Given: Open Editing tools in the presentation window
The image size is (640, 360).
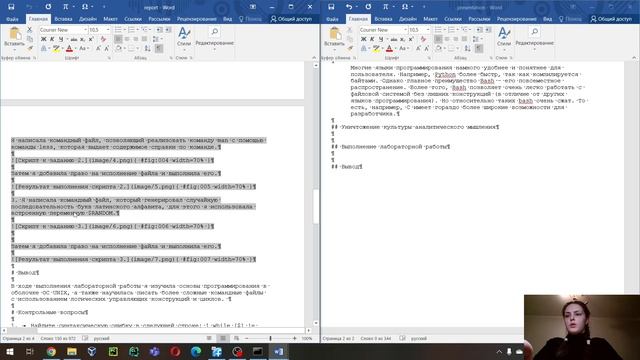Looking at the screenshot, I should 534,38.
